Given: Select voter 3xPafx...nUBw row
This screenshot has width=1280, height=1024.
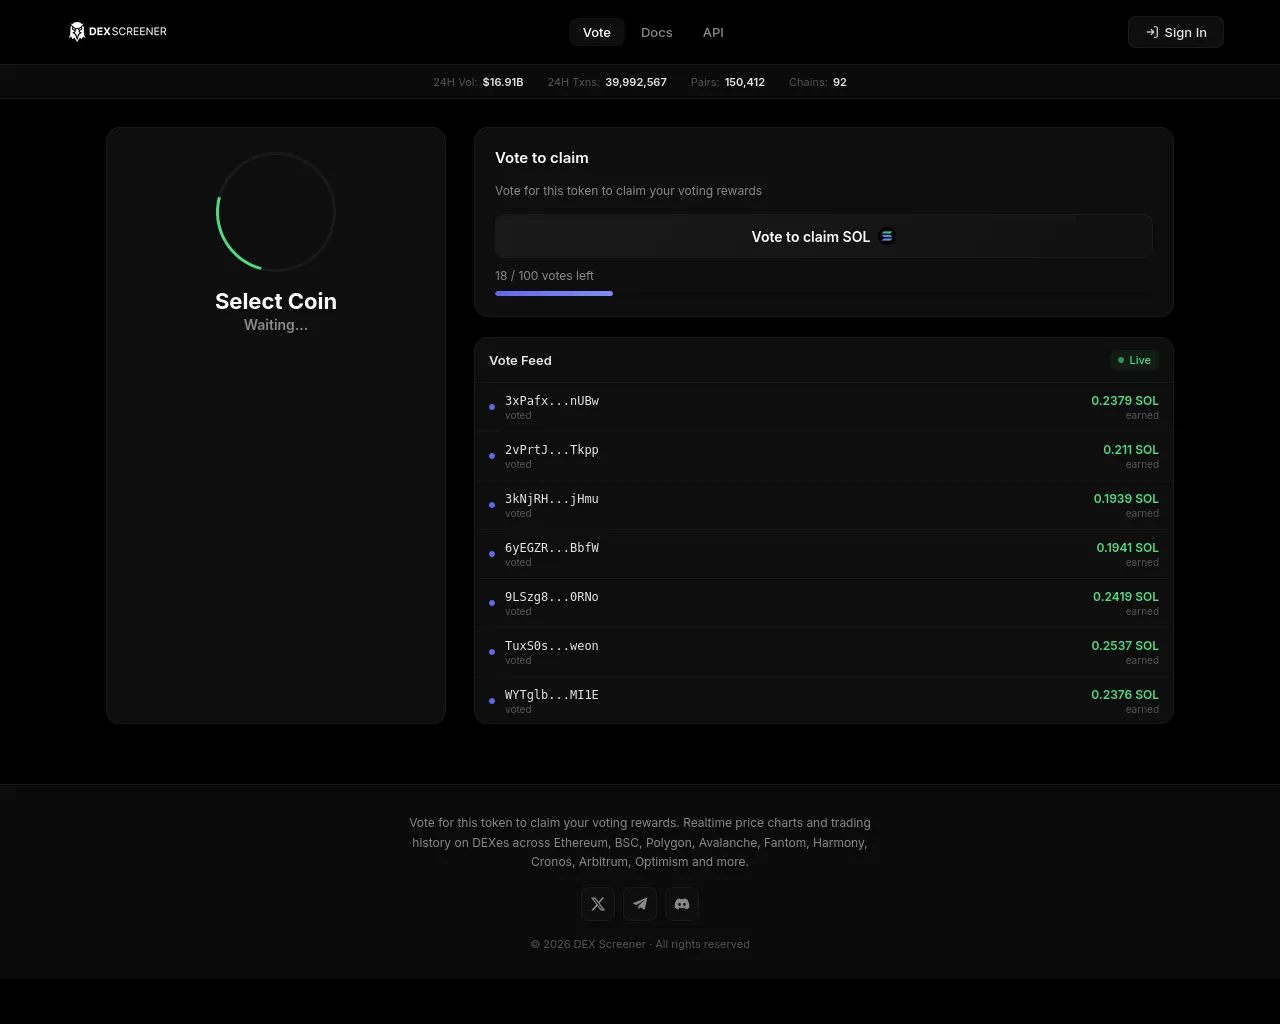Looking at the screenshot, I should pos(824,407).
